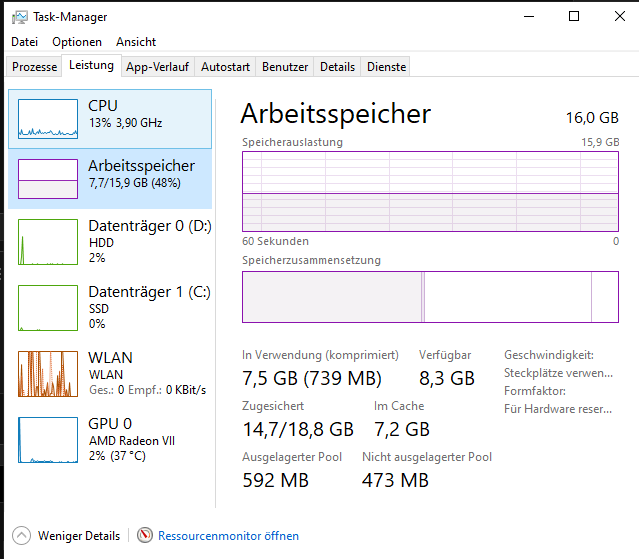Select the WLAN network graph icon

click(x=48, y=373)
